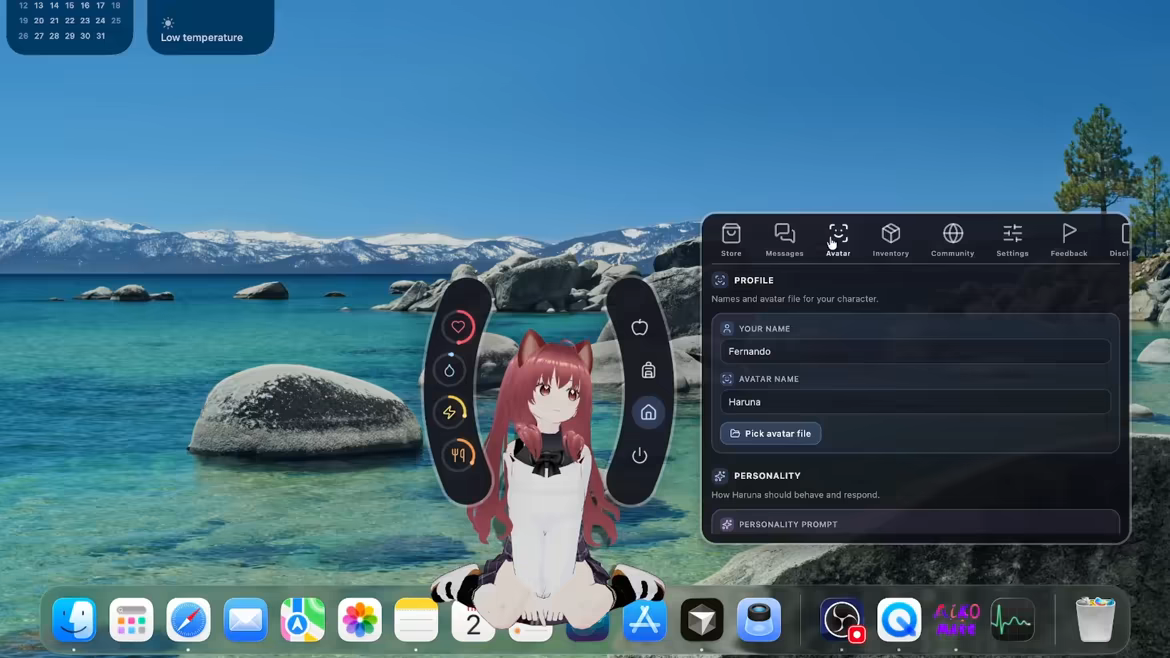Viewport: 1170px width, 658px height.
Task: Click the Your Name field containing Fernando
Action: coord(915,351)
